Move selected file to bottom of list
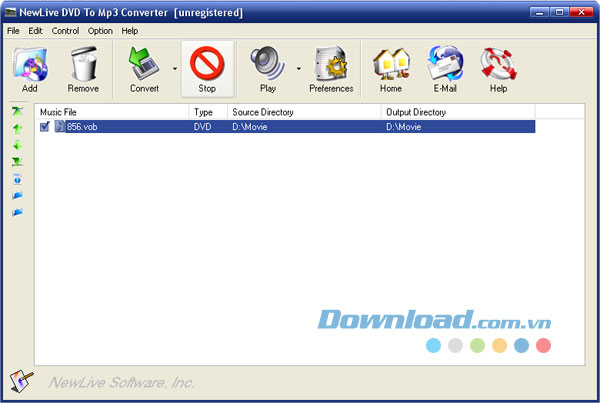 tap(17, 162)
